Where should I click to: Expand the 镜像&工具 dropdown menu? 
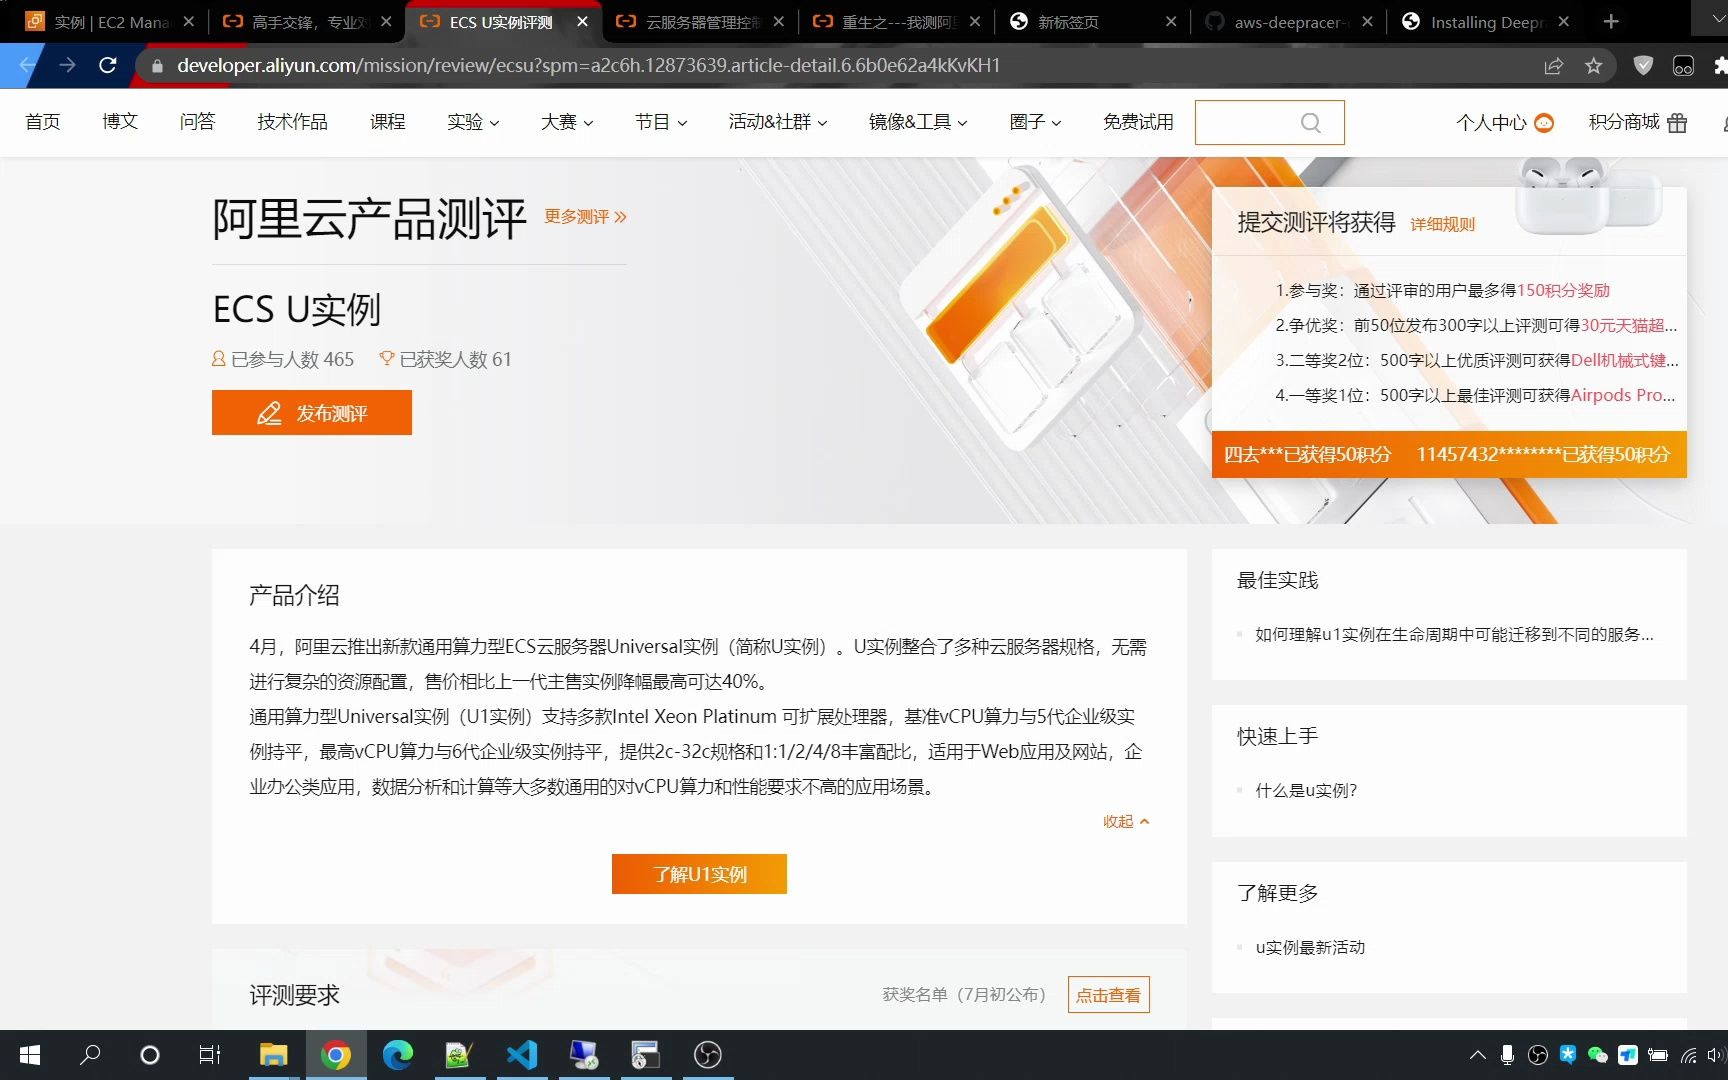pyautogui.click(x=918, y=122)
